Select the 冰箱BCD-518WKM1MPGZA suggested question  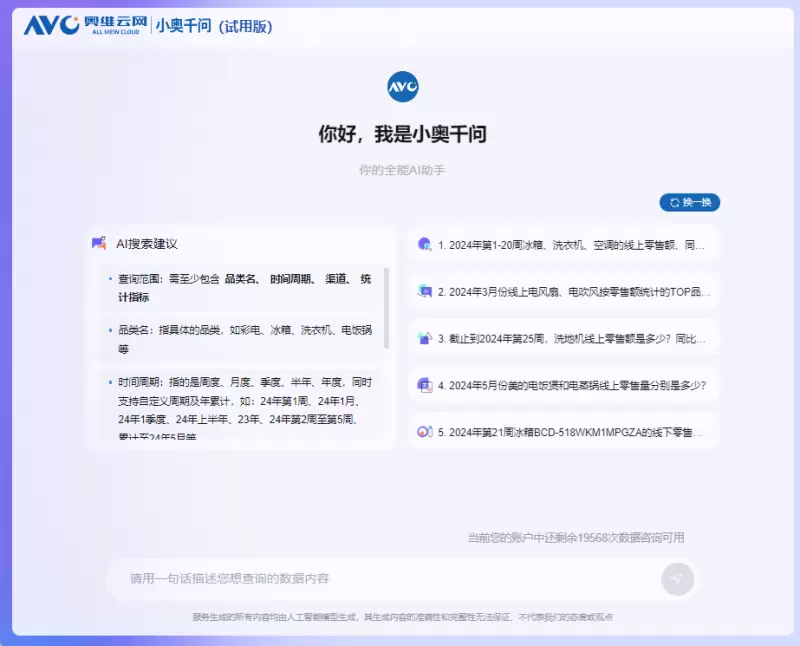[572, 432]
